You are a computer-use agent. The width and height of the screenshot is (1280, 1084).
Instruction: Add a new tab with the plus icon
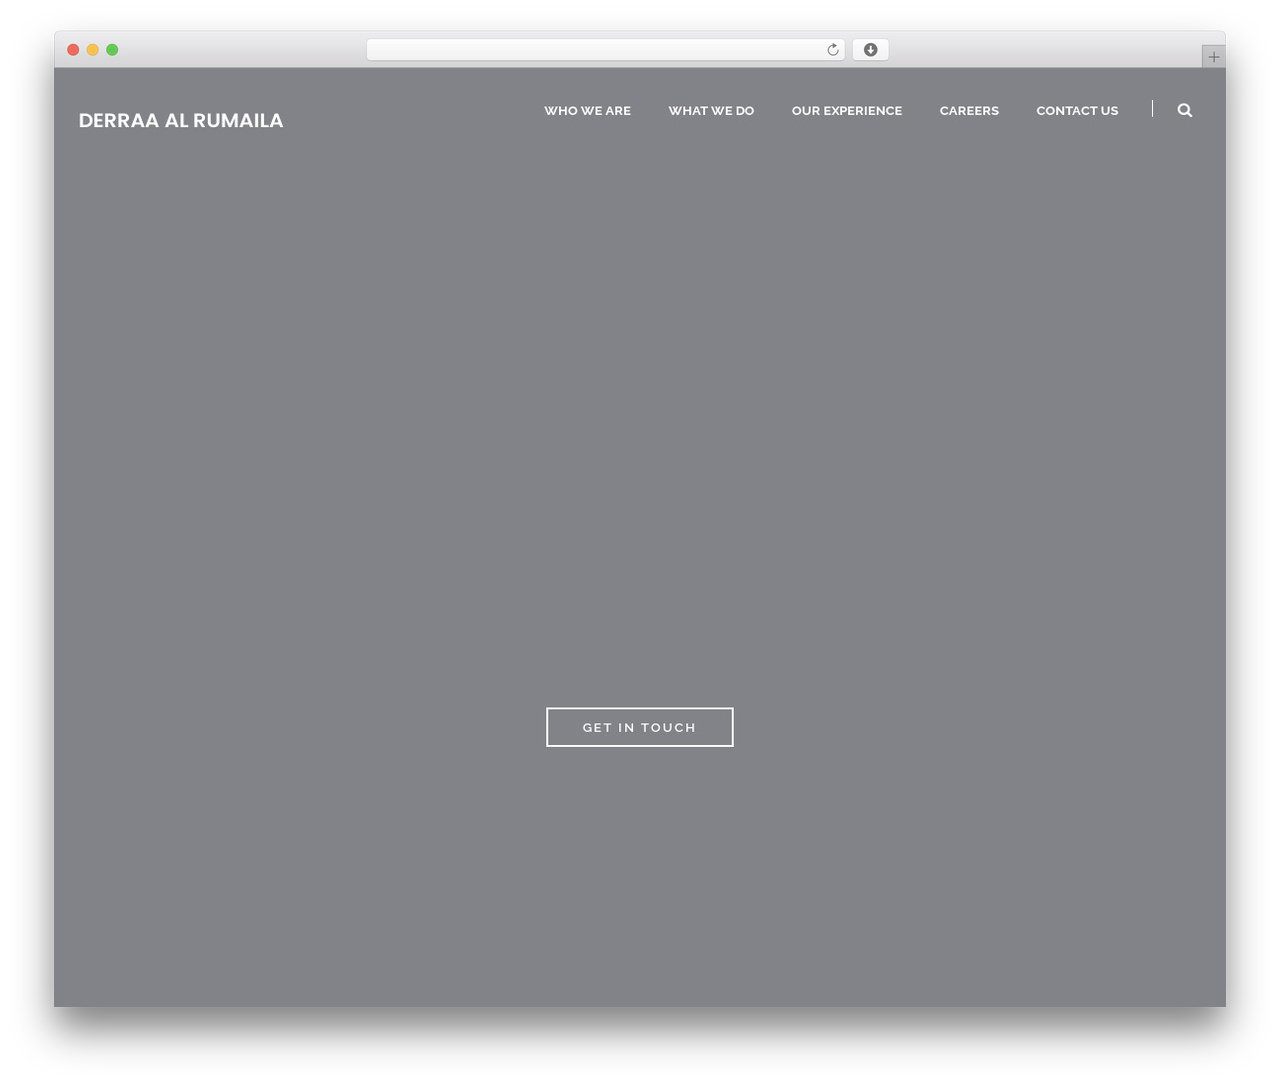pos(1213,57)
